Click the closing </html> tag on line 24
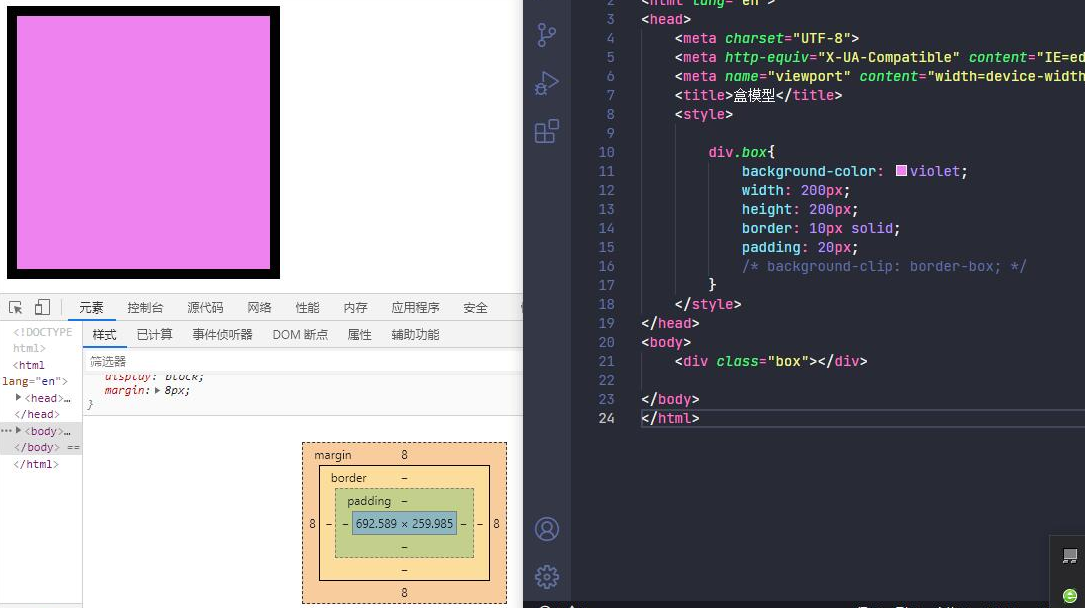 tap(670, 418)
